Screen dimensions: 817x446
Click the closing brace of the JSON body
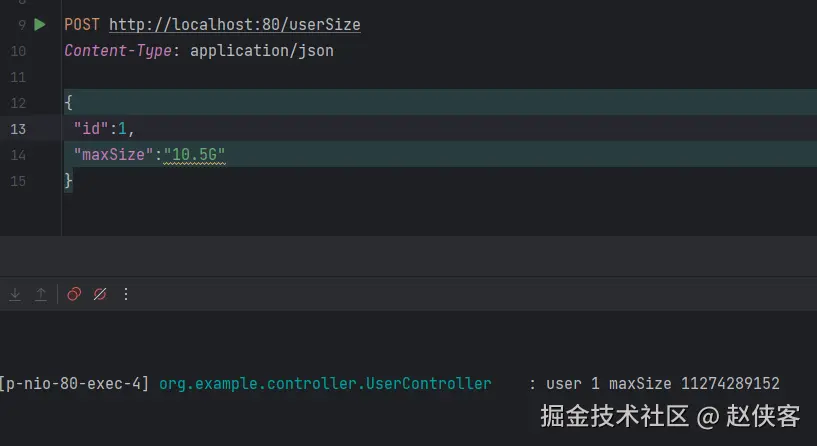[68, 180]
